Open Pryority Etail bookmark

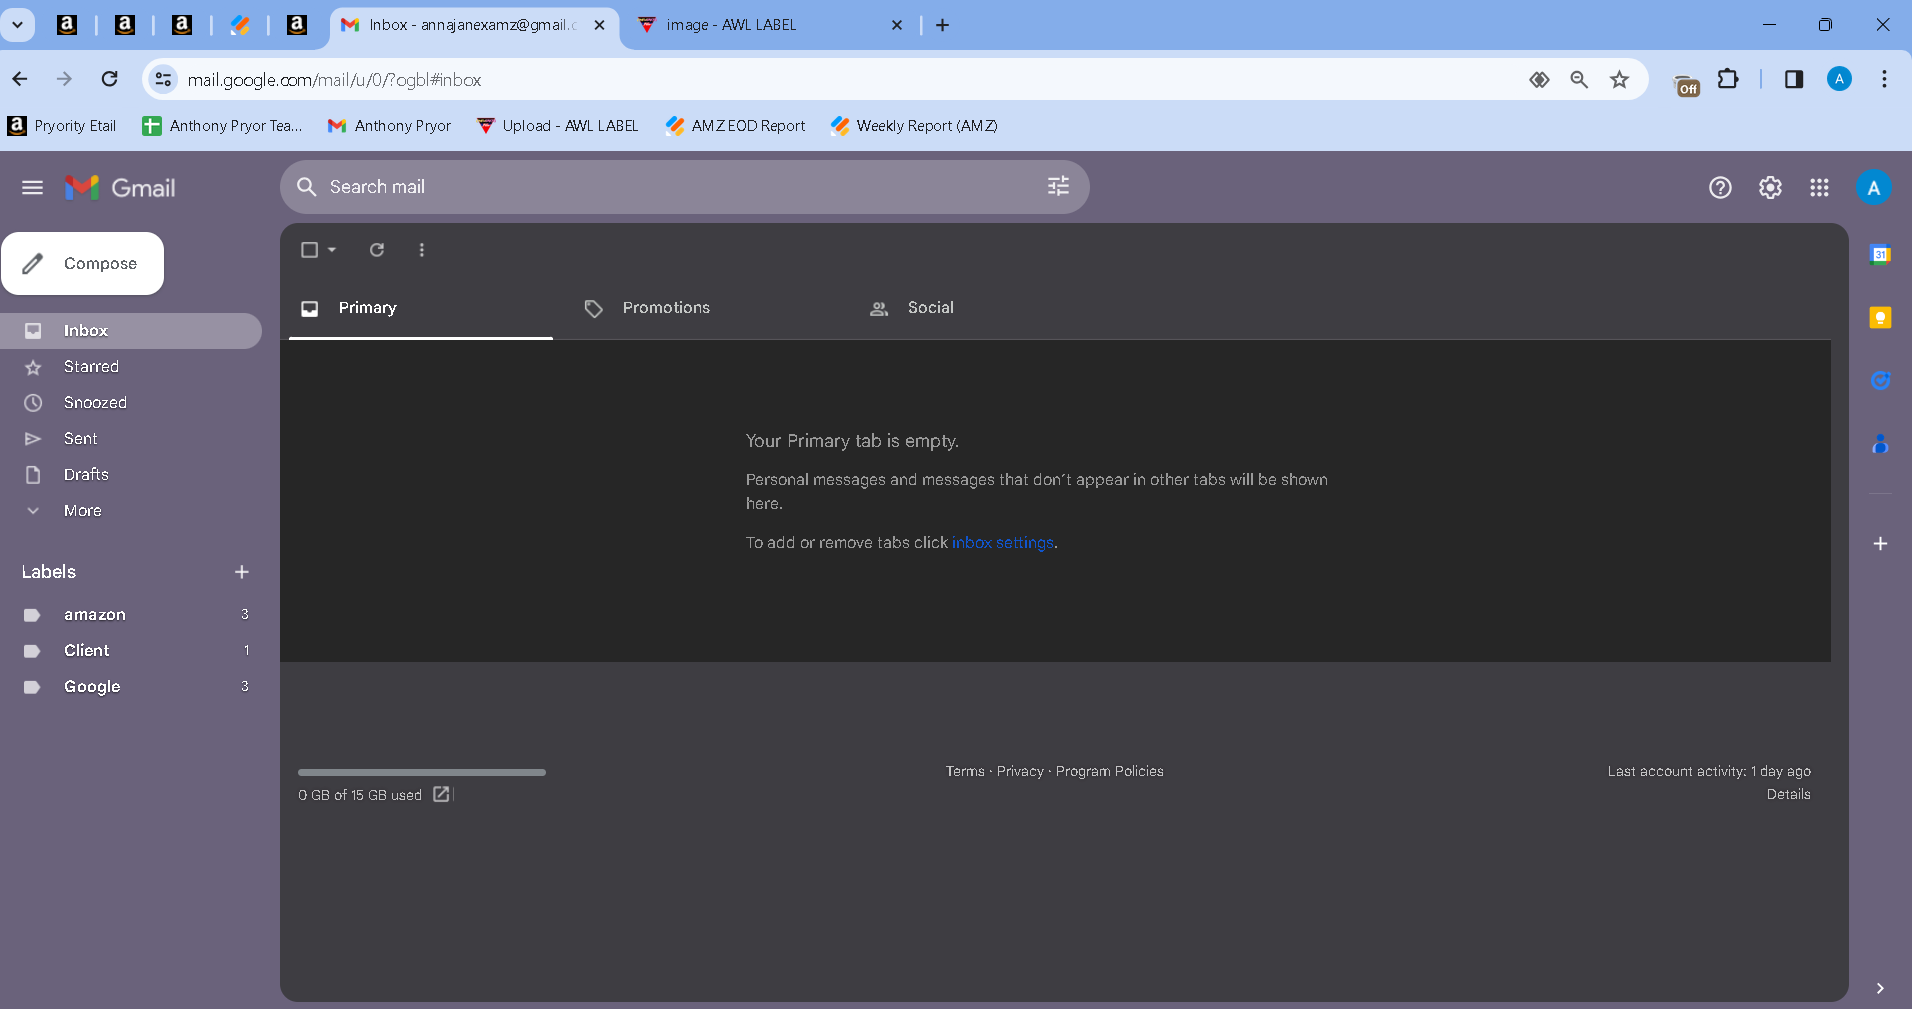pyautogui.click(x=62, y=126)
